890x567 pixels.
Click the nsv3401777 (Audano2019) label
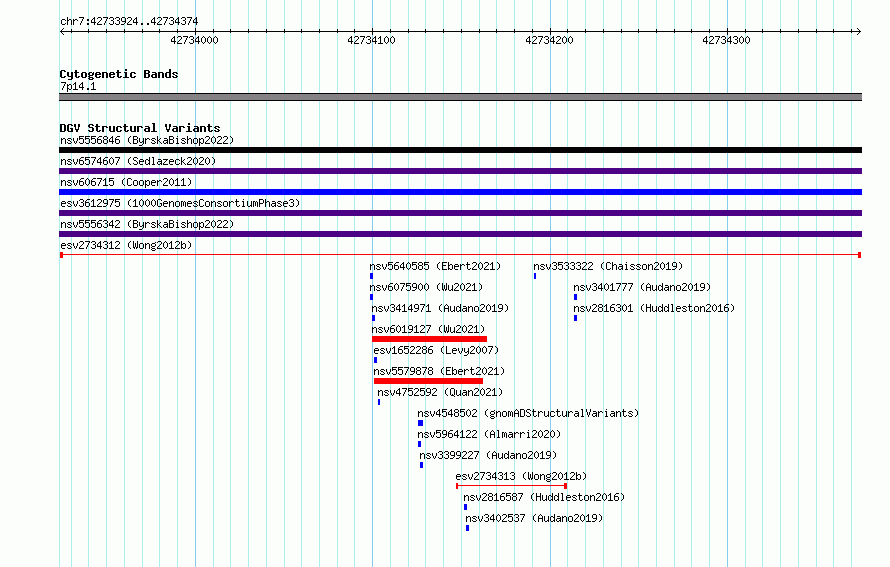643,287
